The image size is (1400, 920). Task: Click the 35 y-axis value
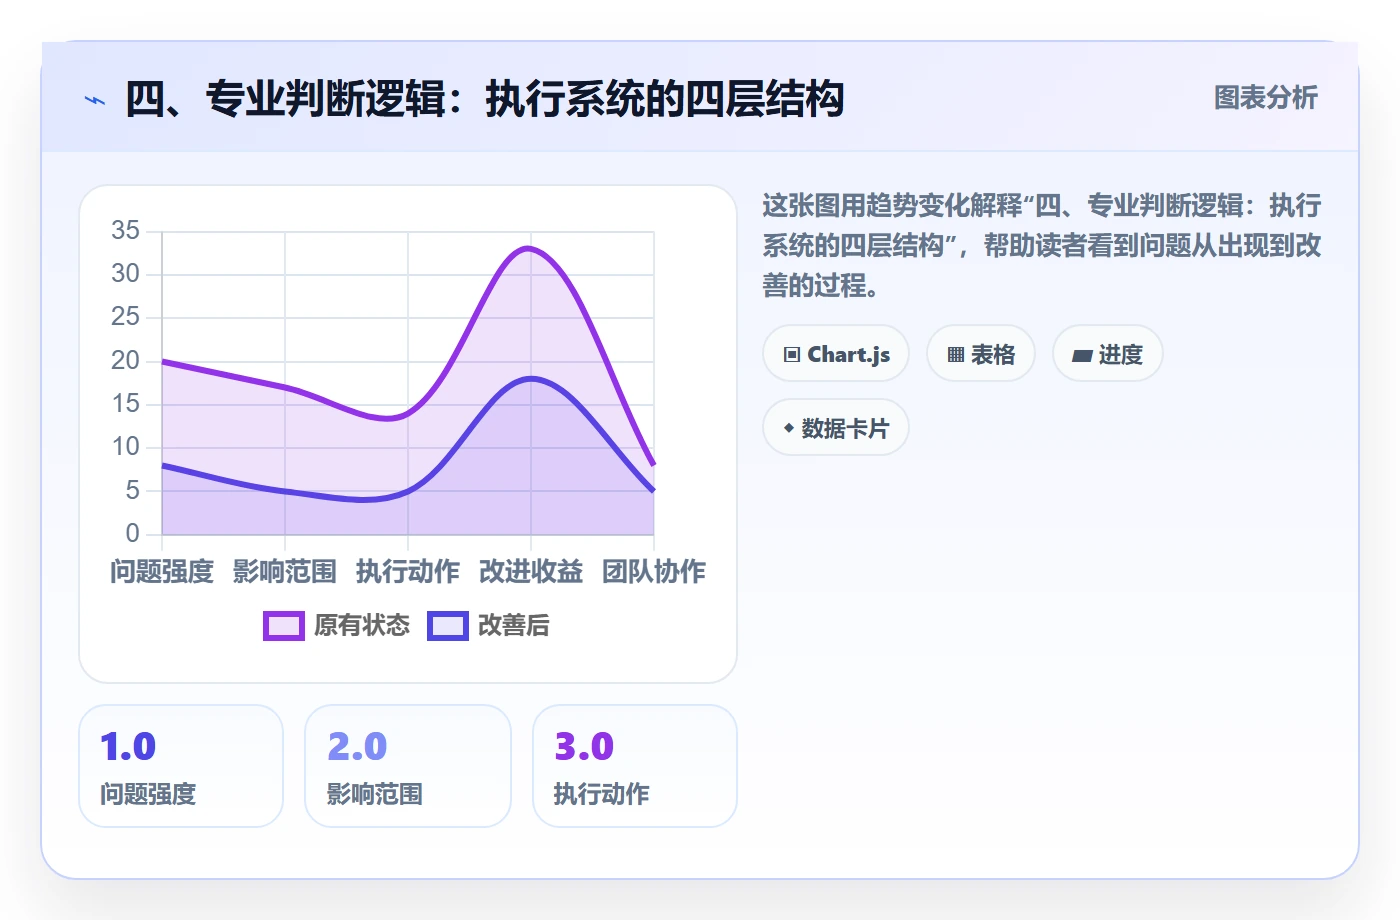click(125, 231)
